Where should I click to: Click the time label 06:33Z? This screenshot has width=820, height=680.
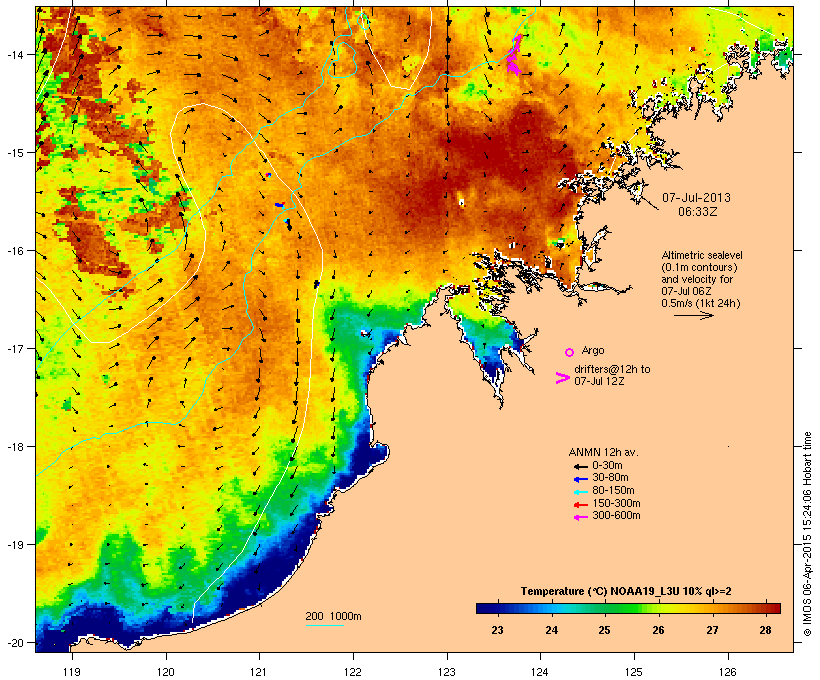coord(698,212)
